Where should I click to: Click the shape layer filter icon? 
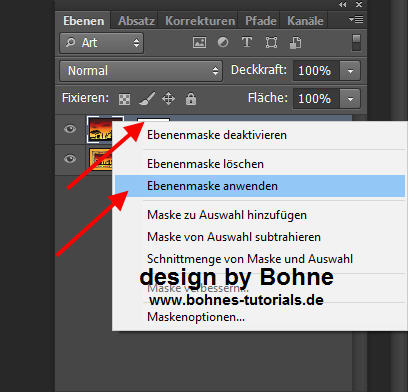pyautogui.click(x=271, y=43)
